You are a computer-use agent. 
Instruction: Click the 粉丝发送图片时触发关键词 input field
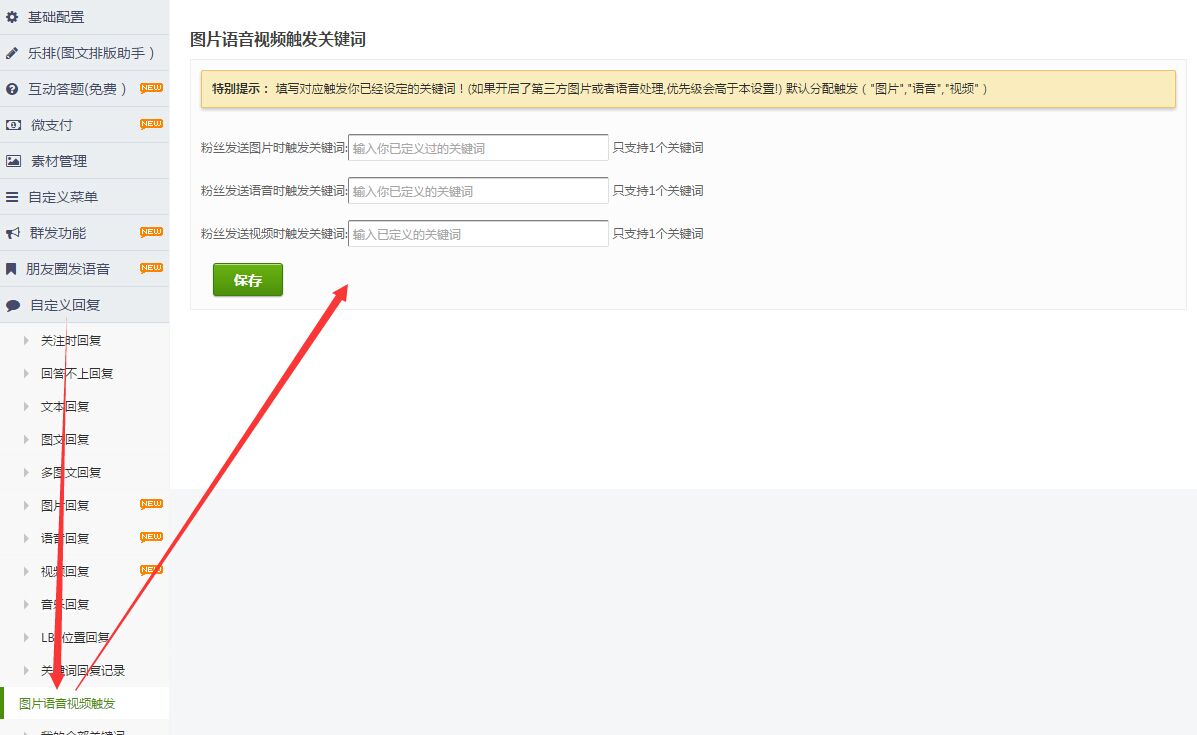point(478,148)
